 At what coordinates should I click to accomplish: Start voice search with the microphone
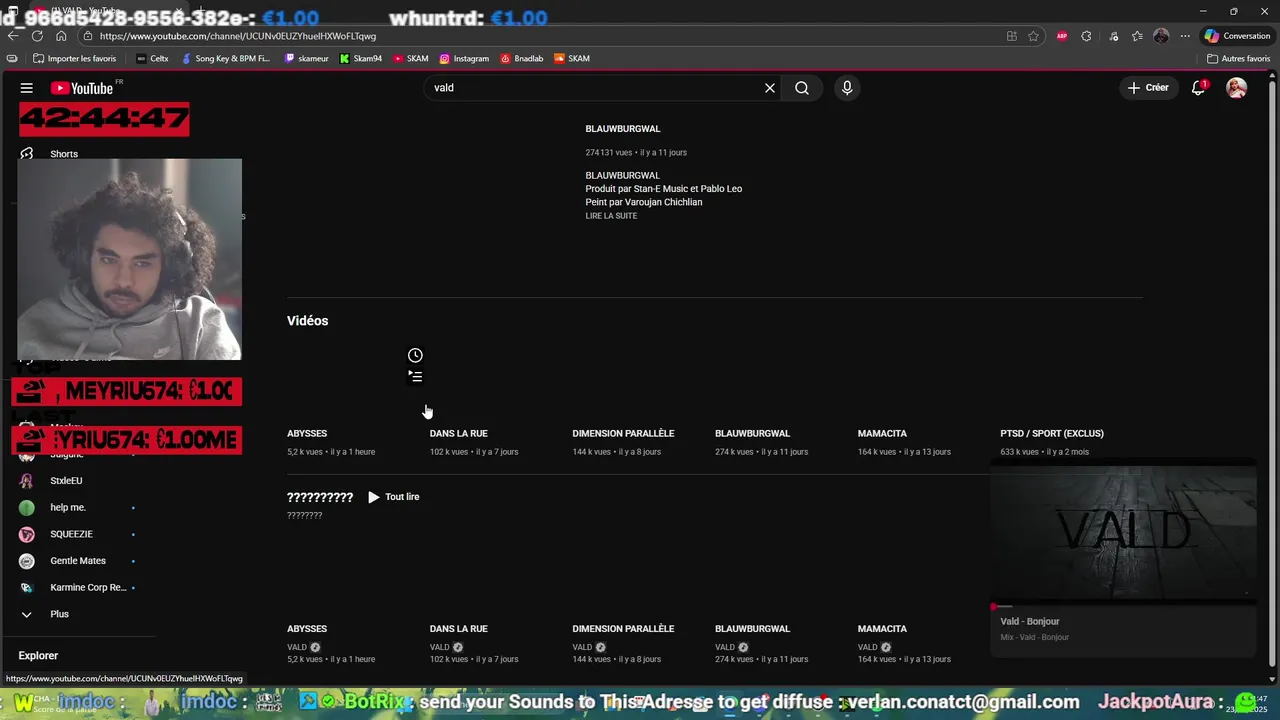tap(847, 88)
